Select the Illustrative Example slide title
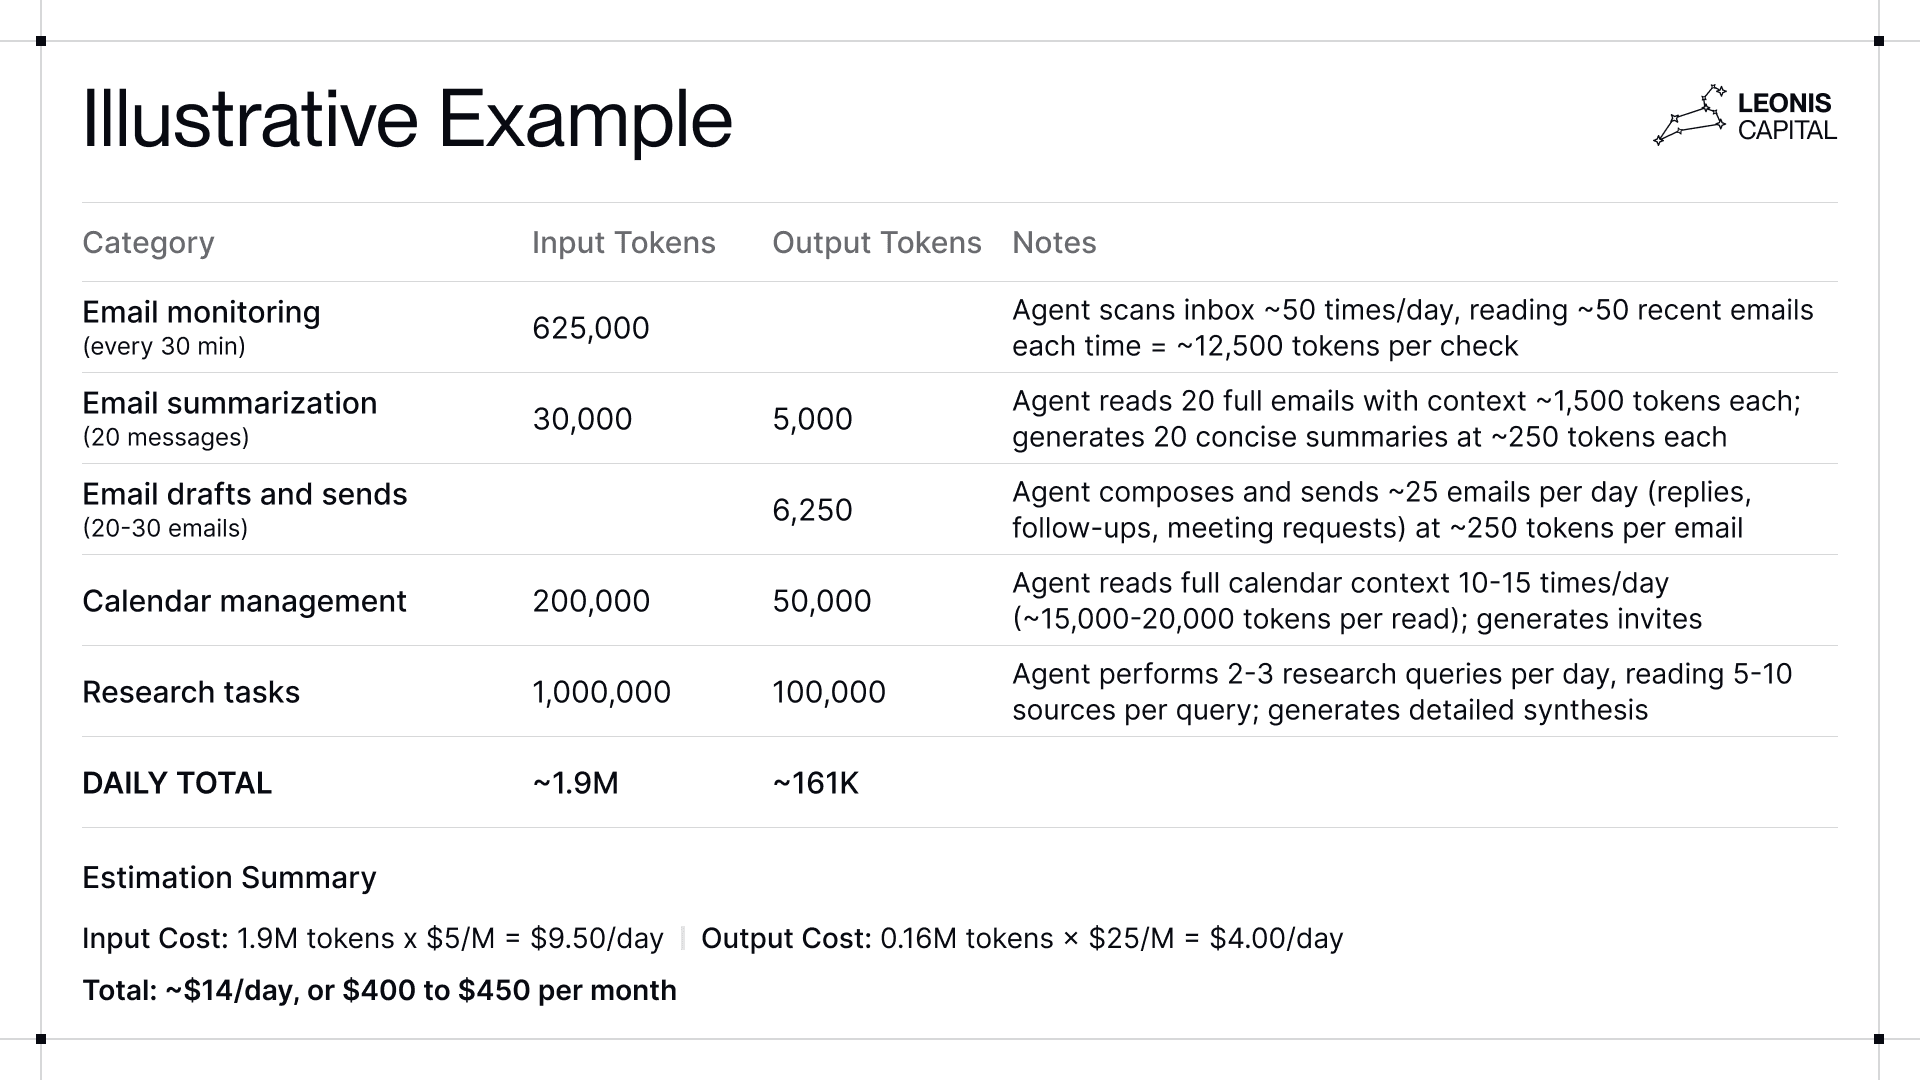 (407, 120)
